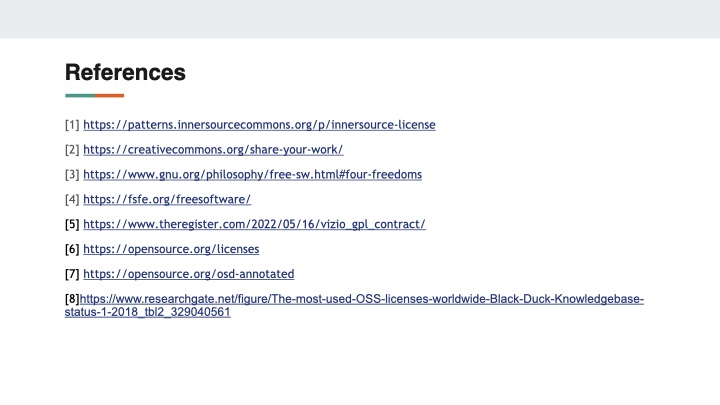Open the gnu.org four-freedoms link

click(253, 174)
